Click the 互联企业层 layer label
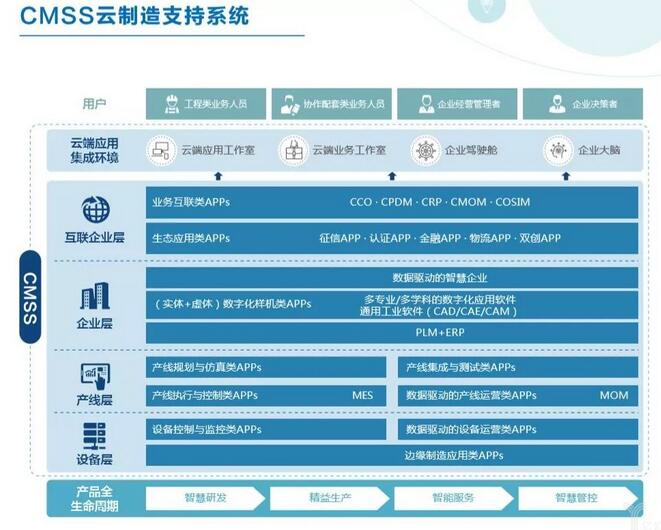Screen dimensions: 661x530 [94, 238]
